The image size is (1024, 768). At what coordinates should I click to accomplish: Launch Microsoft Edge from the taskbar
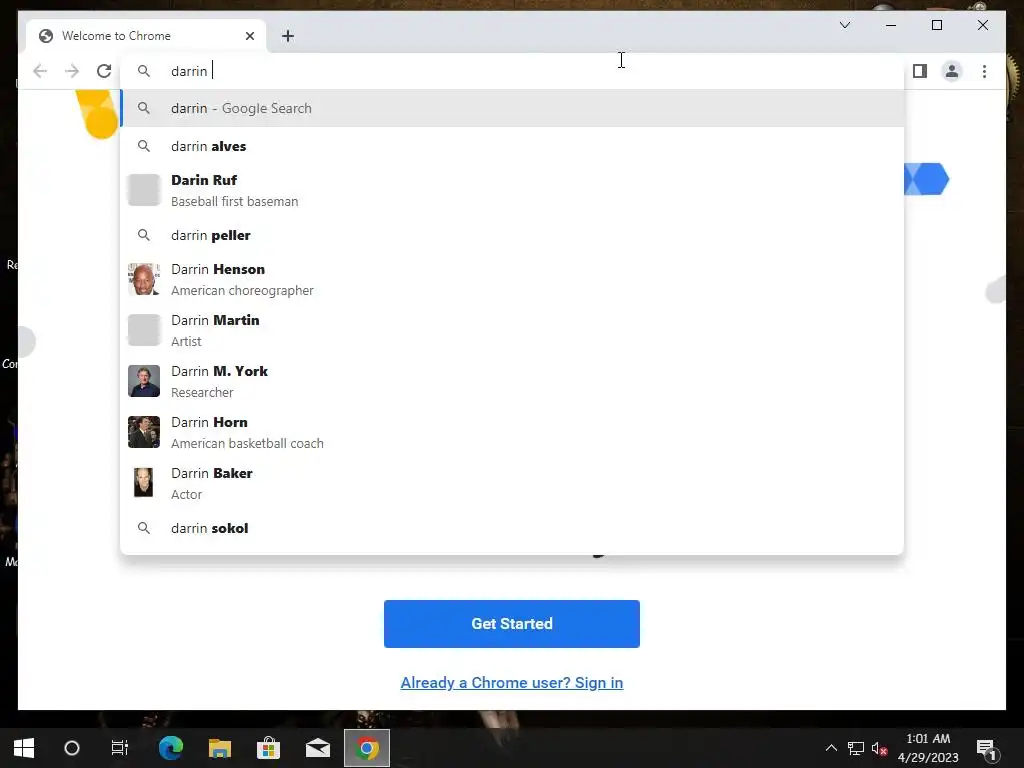click(x=171, y=748)
